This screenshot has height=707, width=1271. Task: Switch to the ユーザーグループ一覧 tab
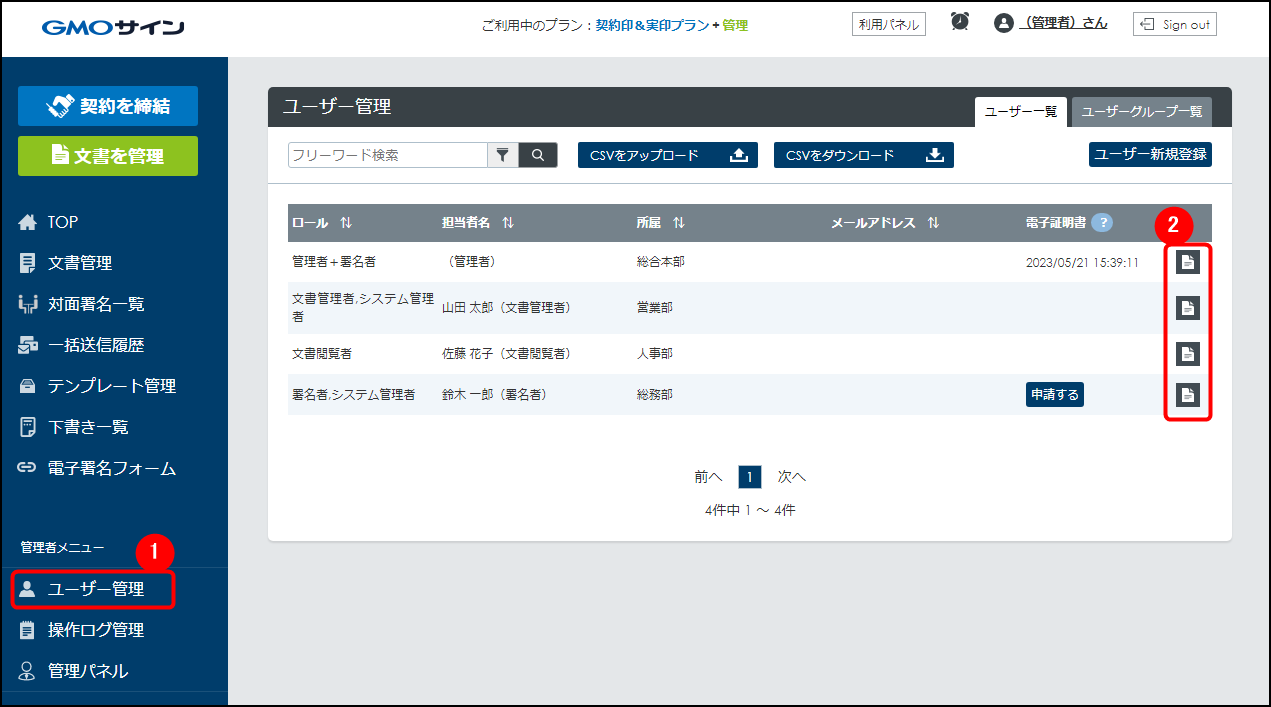pyautogui.click(x=1141, y=112)
